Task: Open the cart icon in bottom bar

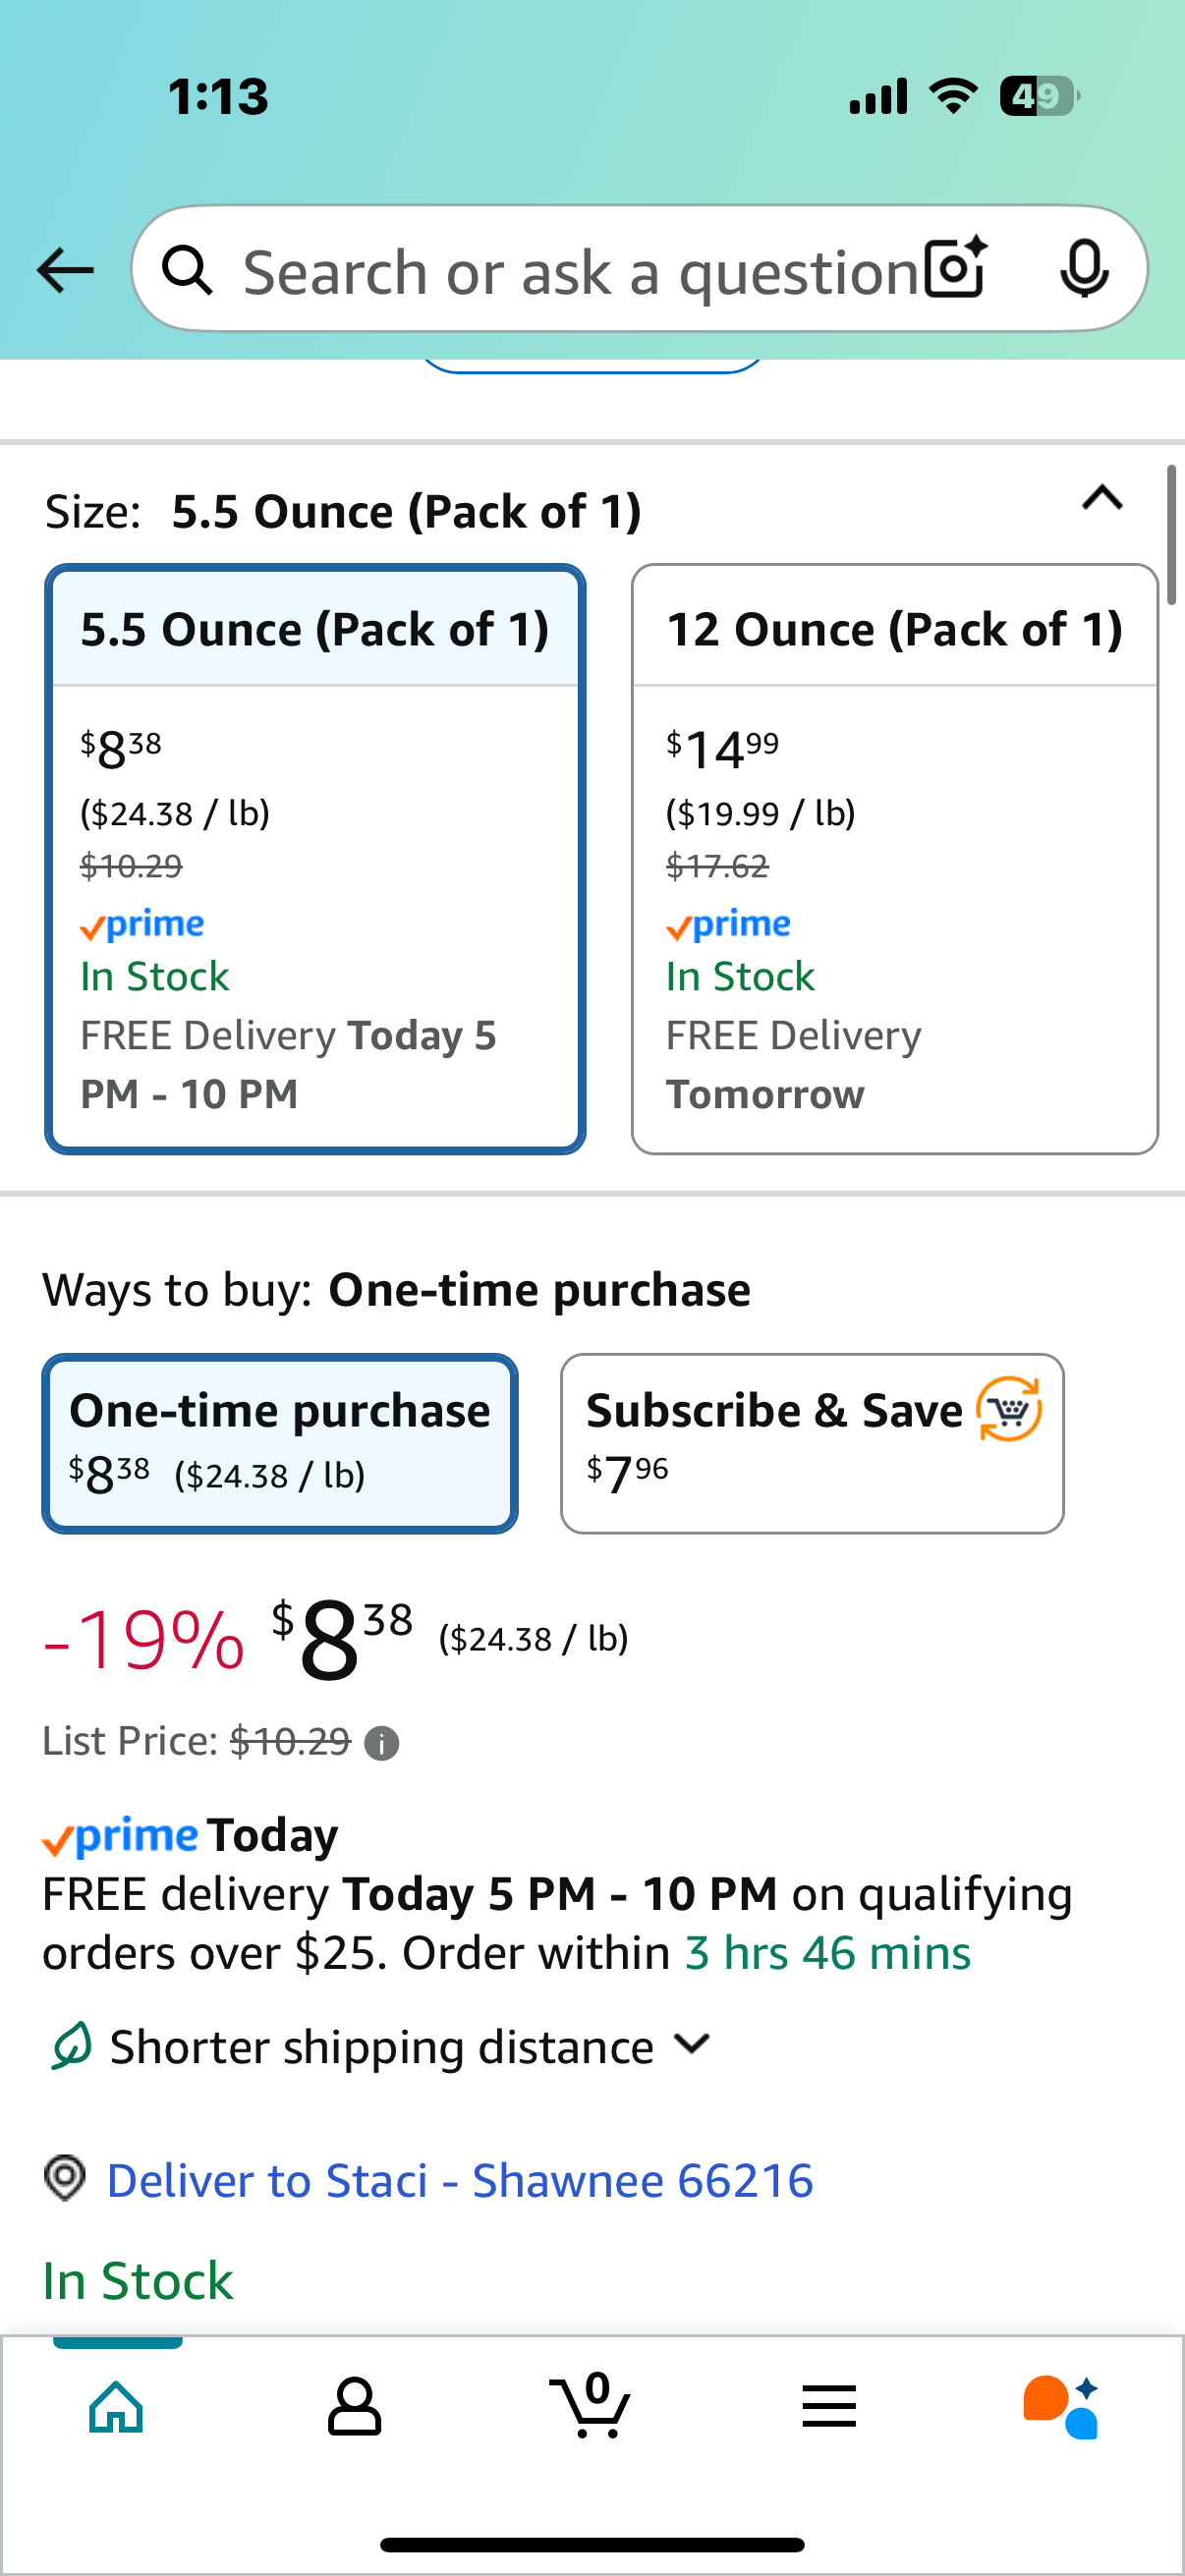Action: tap(591, 2405)
